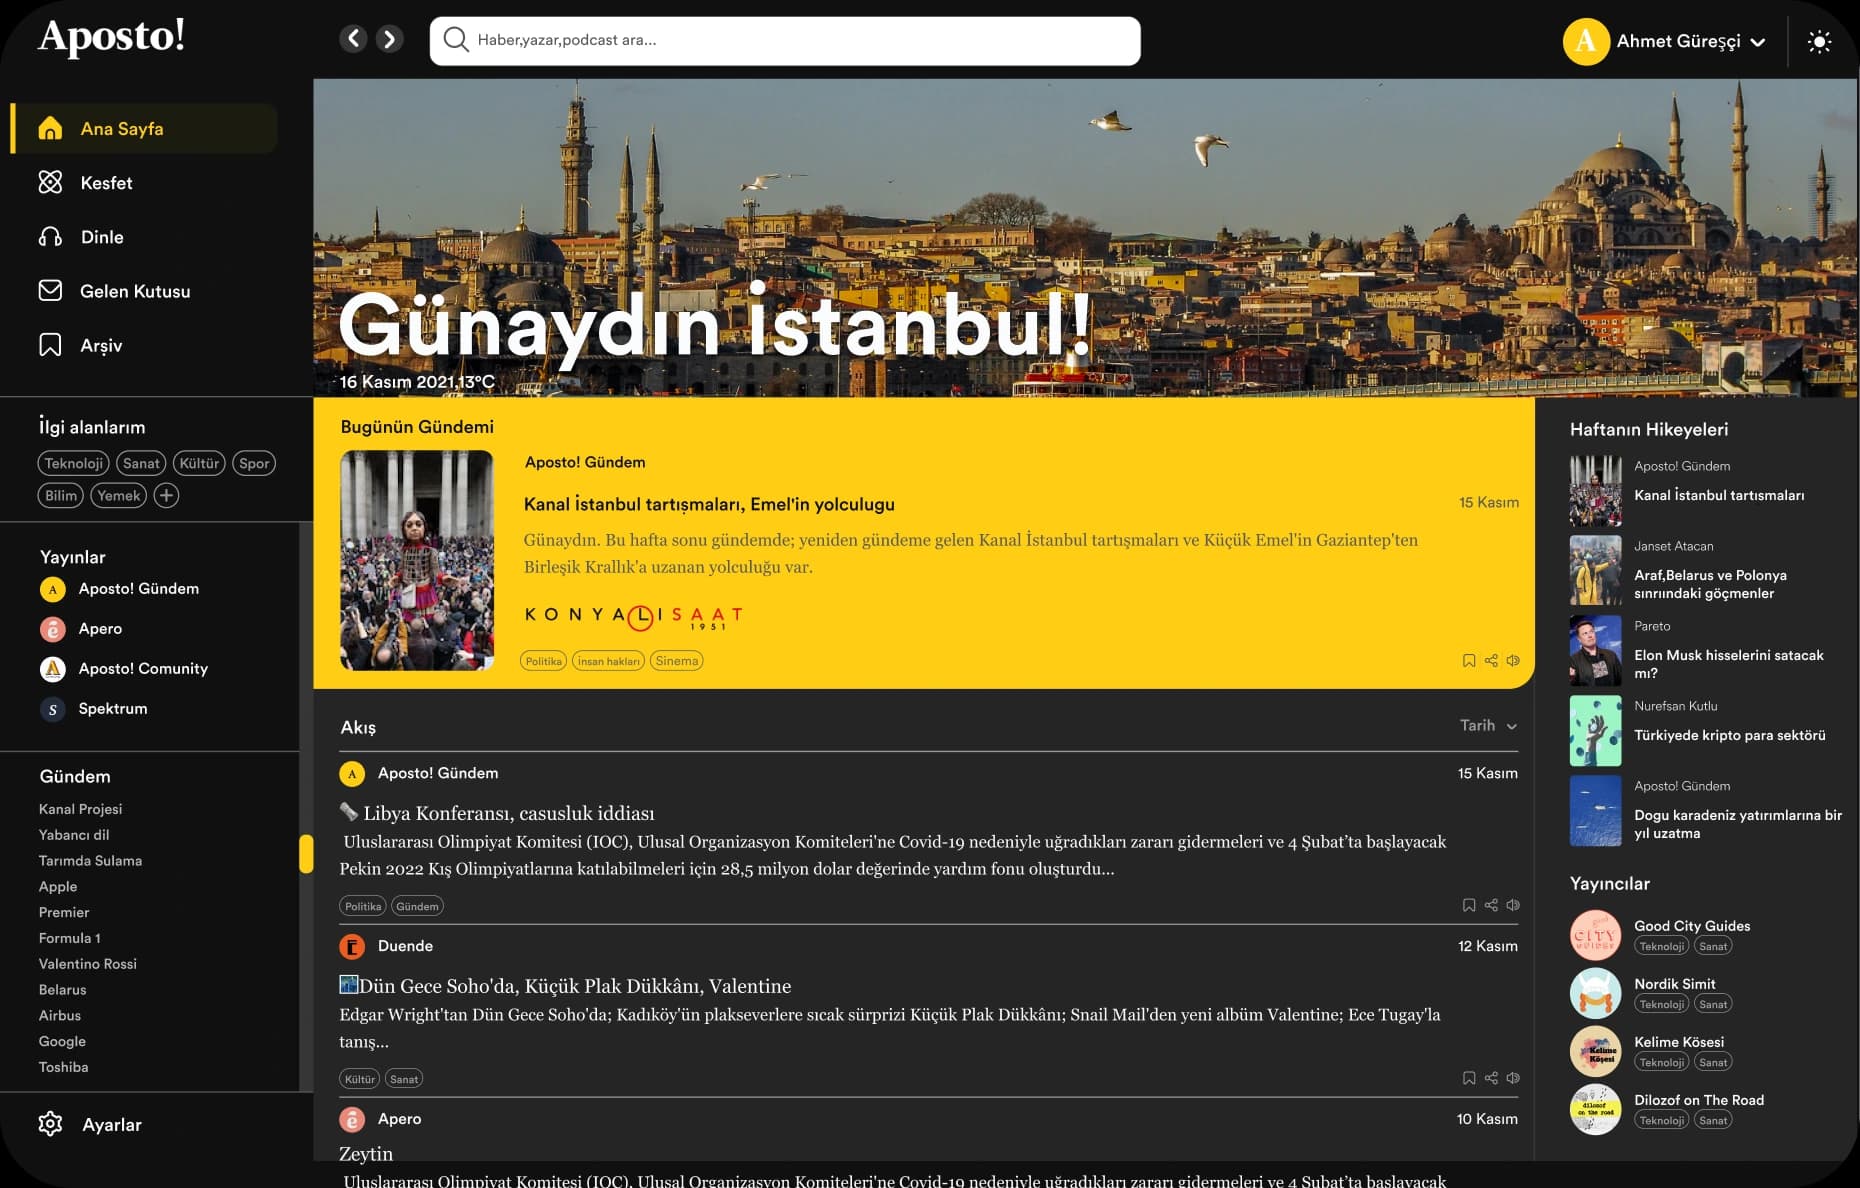Open the Tarih sort dropdown
Image resolution: width=1860 pixels, height=1188 pixels.
click(1488, 725)
